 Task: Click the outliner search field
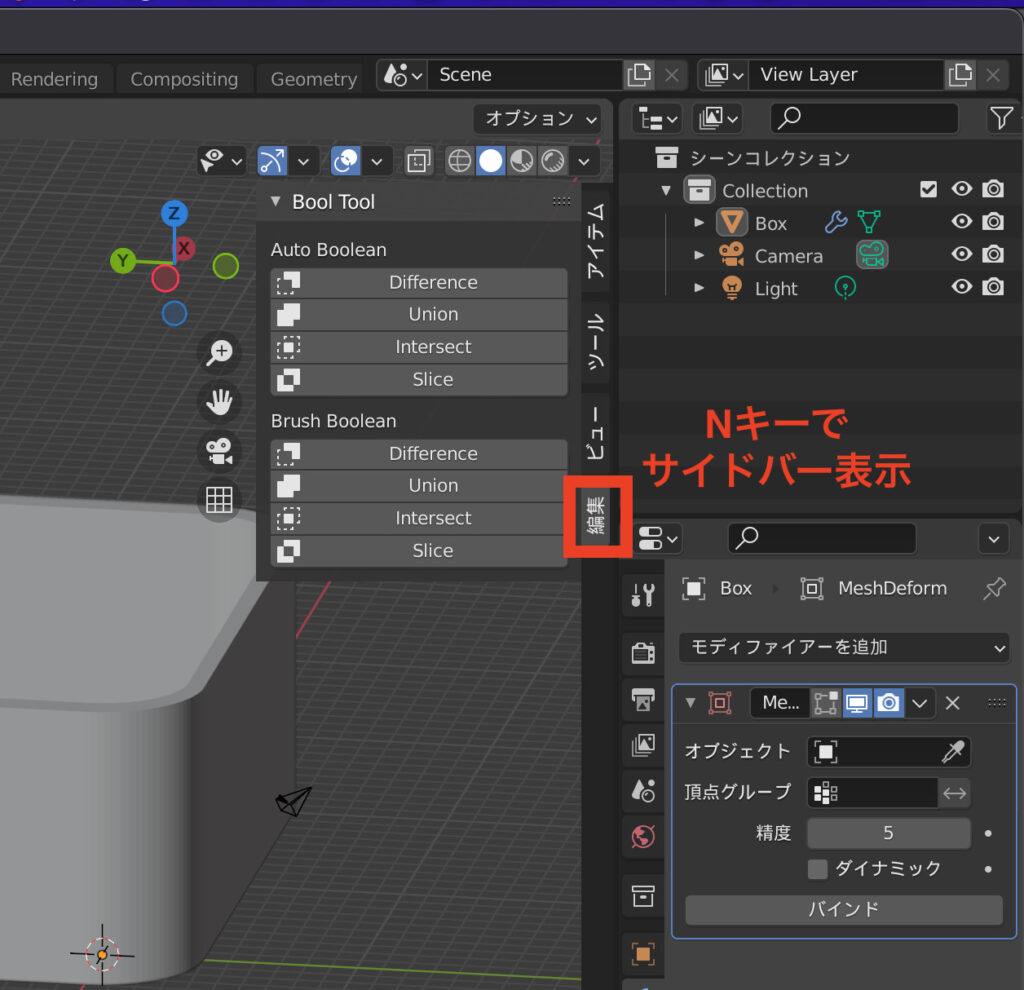pos(864,118)
